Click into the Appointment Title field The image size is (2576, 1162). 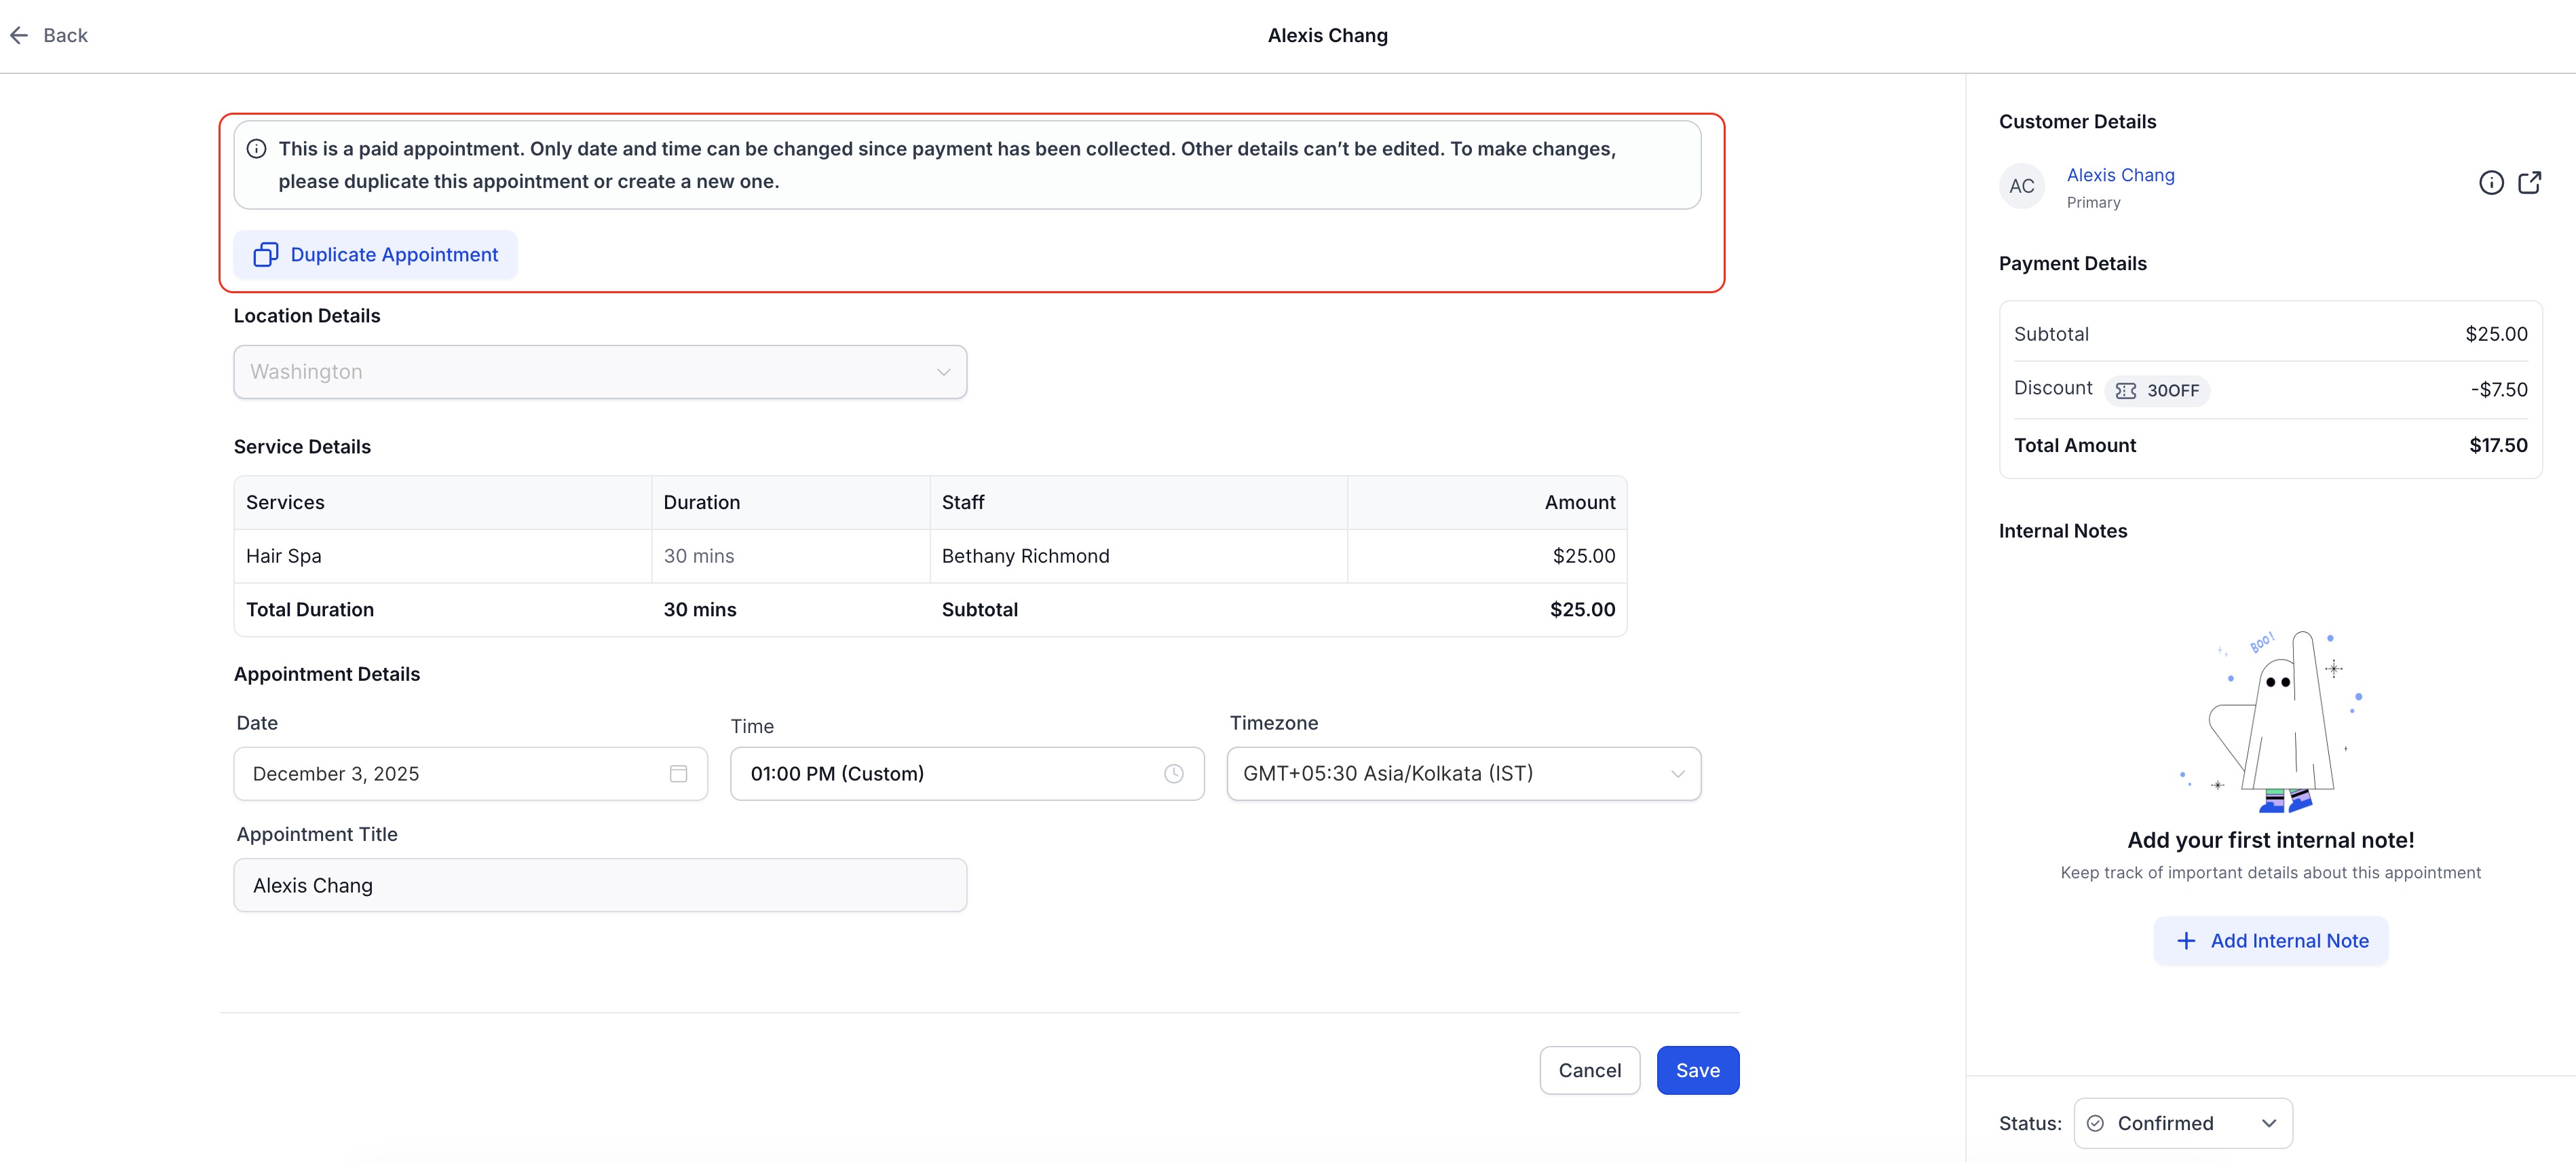pyautogui.click(x=600, y=886)
